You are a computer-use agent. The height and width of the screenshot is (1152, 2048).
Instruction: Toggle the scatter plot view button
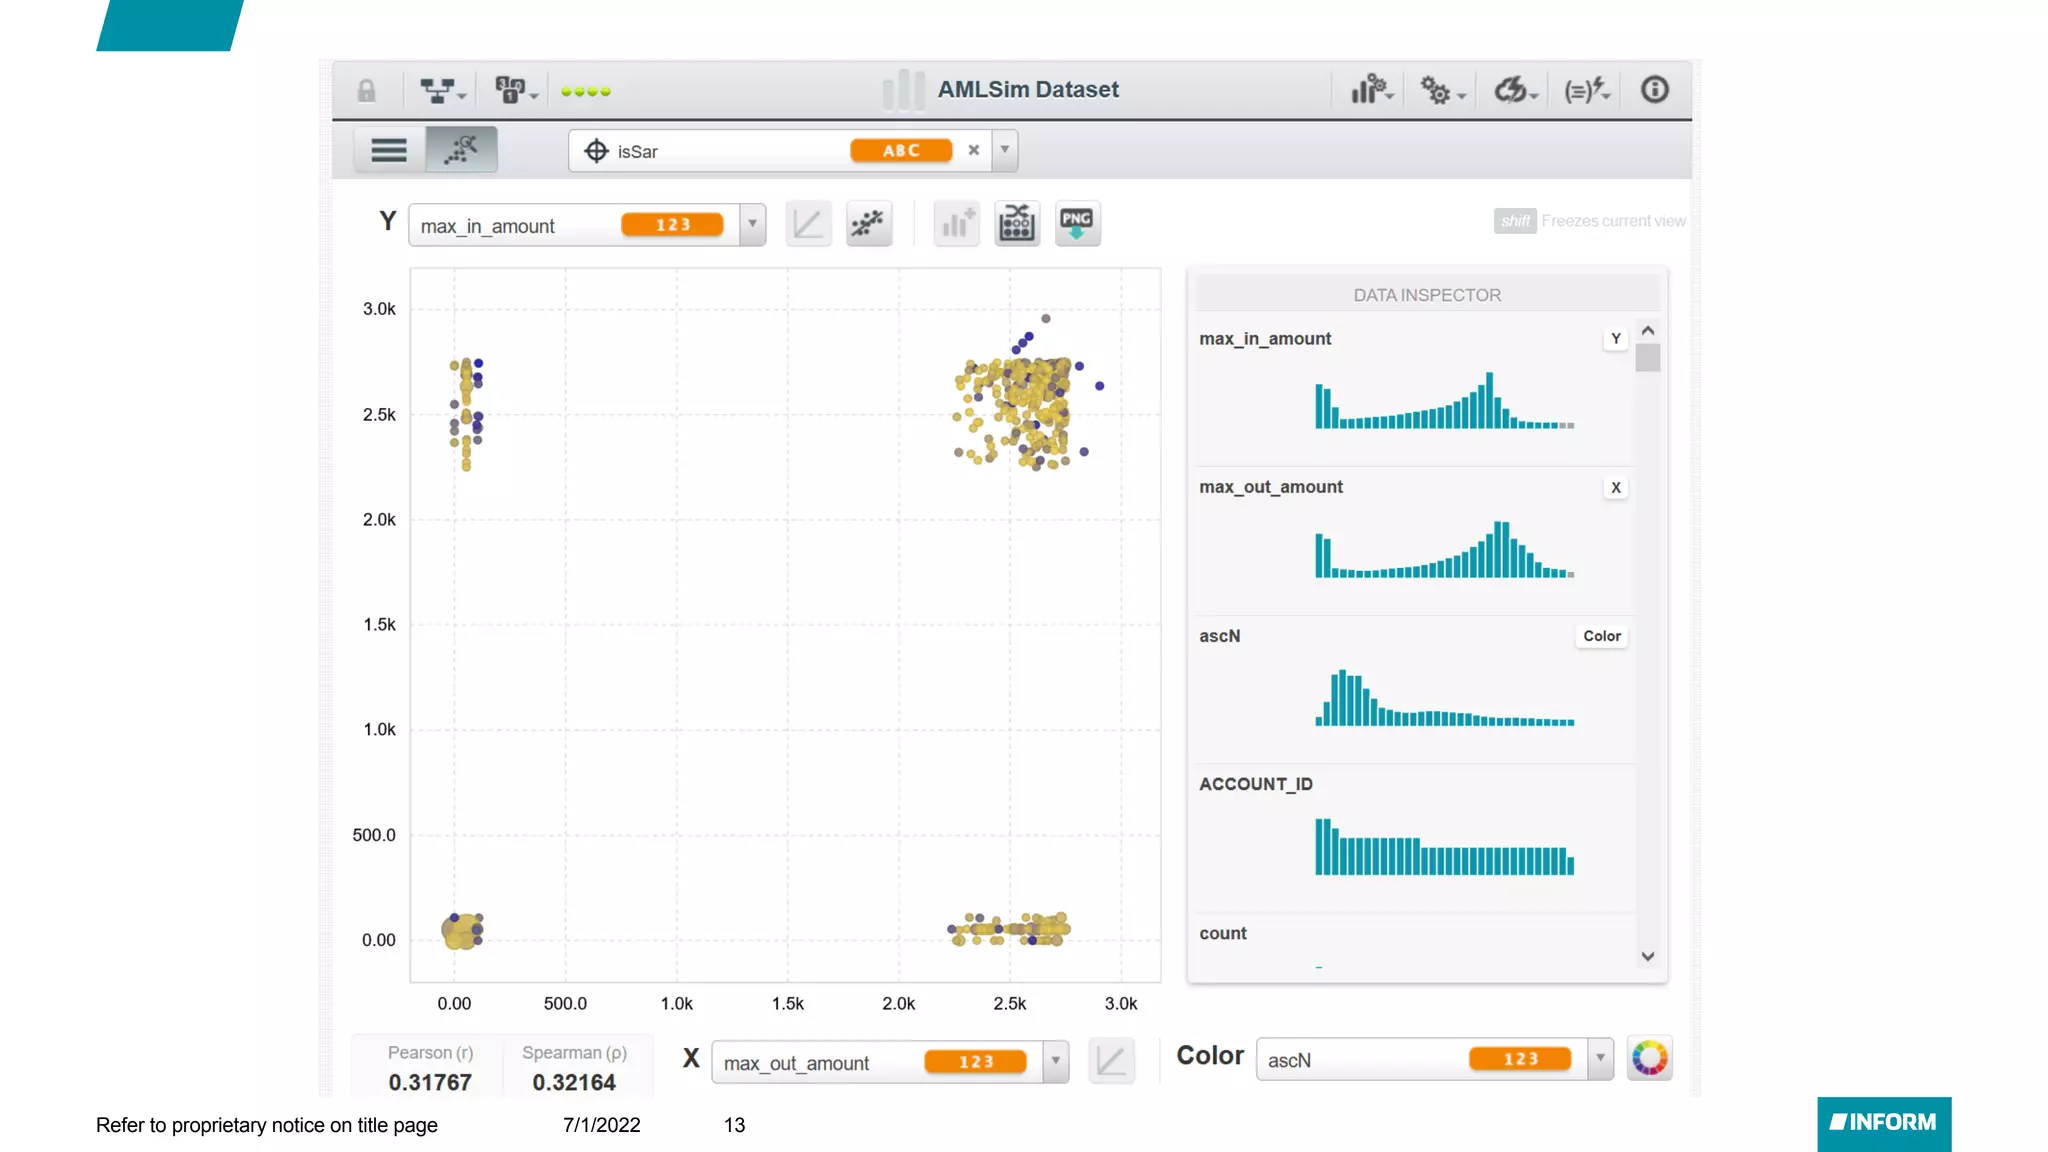(461, 150)
